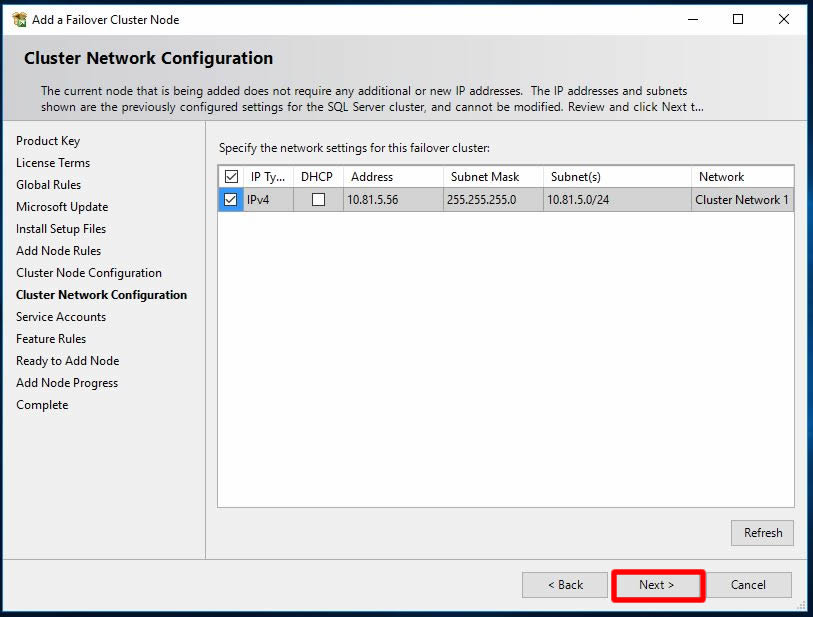Image resolution: width=813 pixels, height=617 pixels.
Task: Click the Cluster Network 1 cell
Action: click(x=742, y=200)
